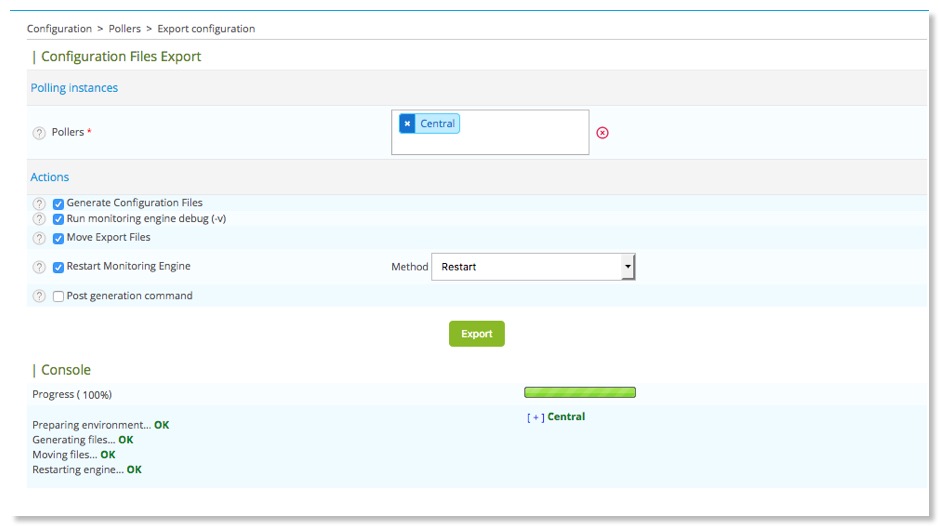Remove the Central poller tag with x

408,124
